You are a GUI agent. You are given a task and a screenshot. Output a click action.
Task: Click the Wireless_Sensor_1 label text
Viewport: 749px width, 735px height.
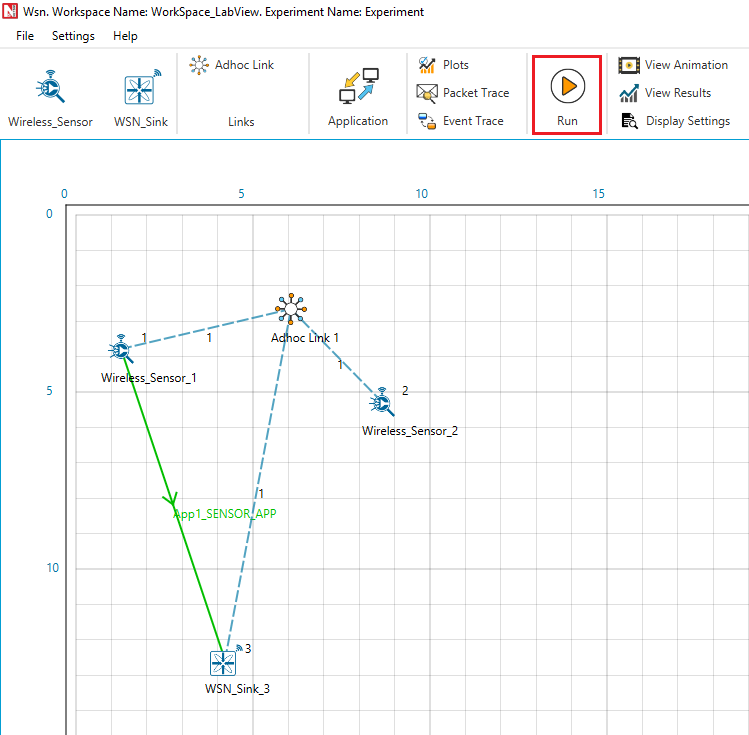click(149, 378)
